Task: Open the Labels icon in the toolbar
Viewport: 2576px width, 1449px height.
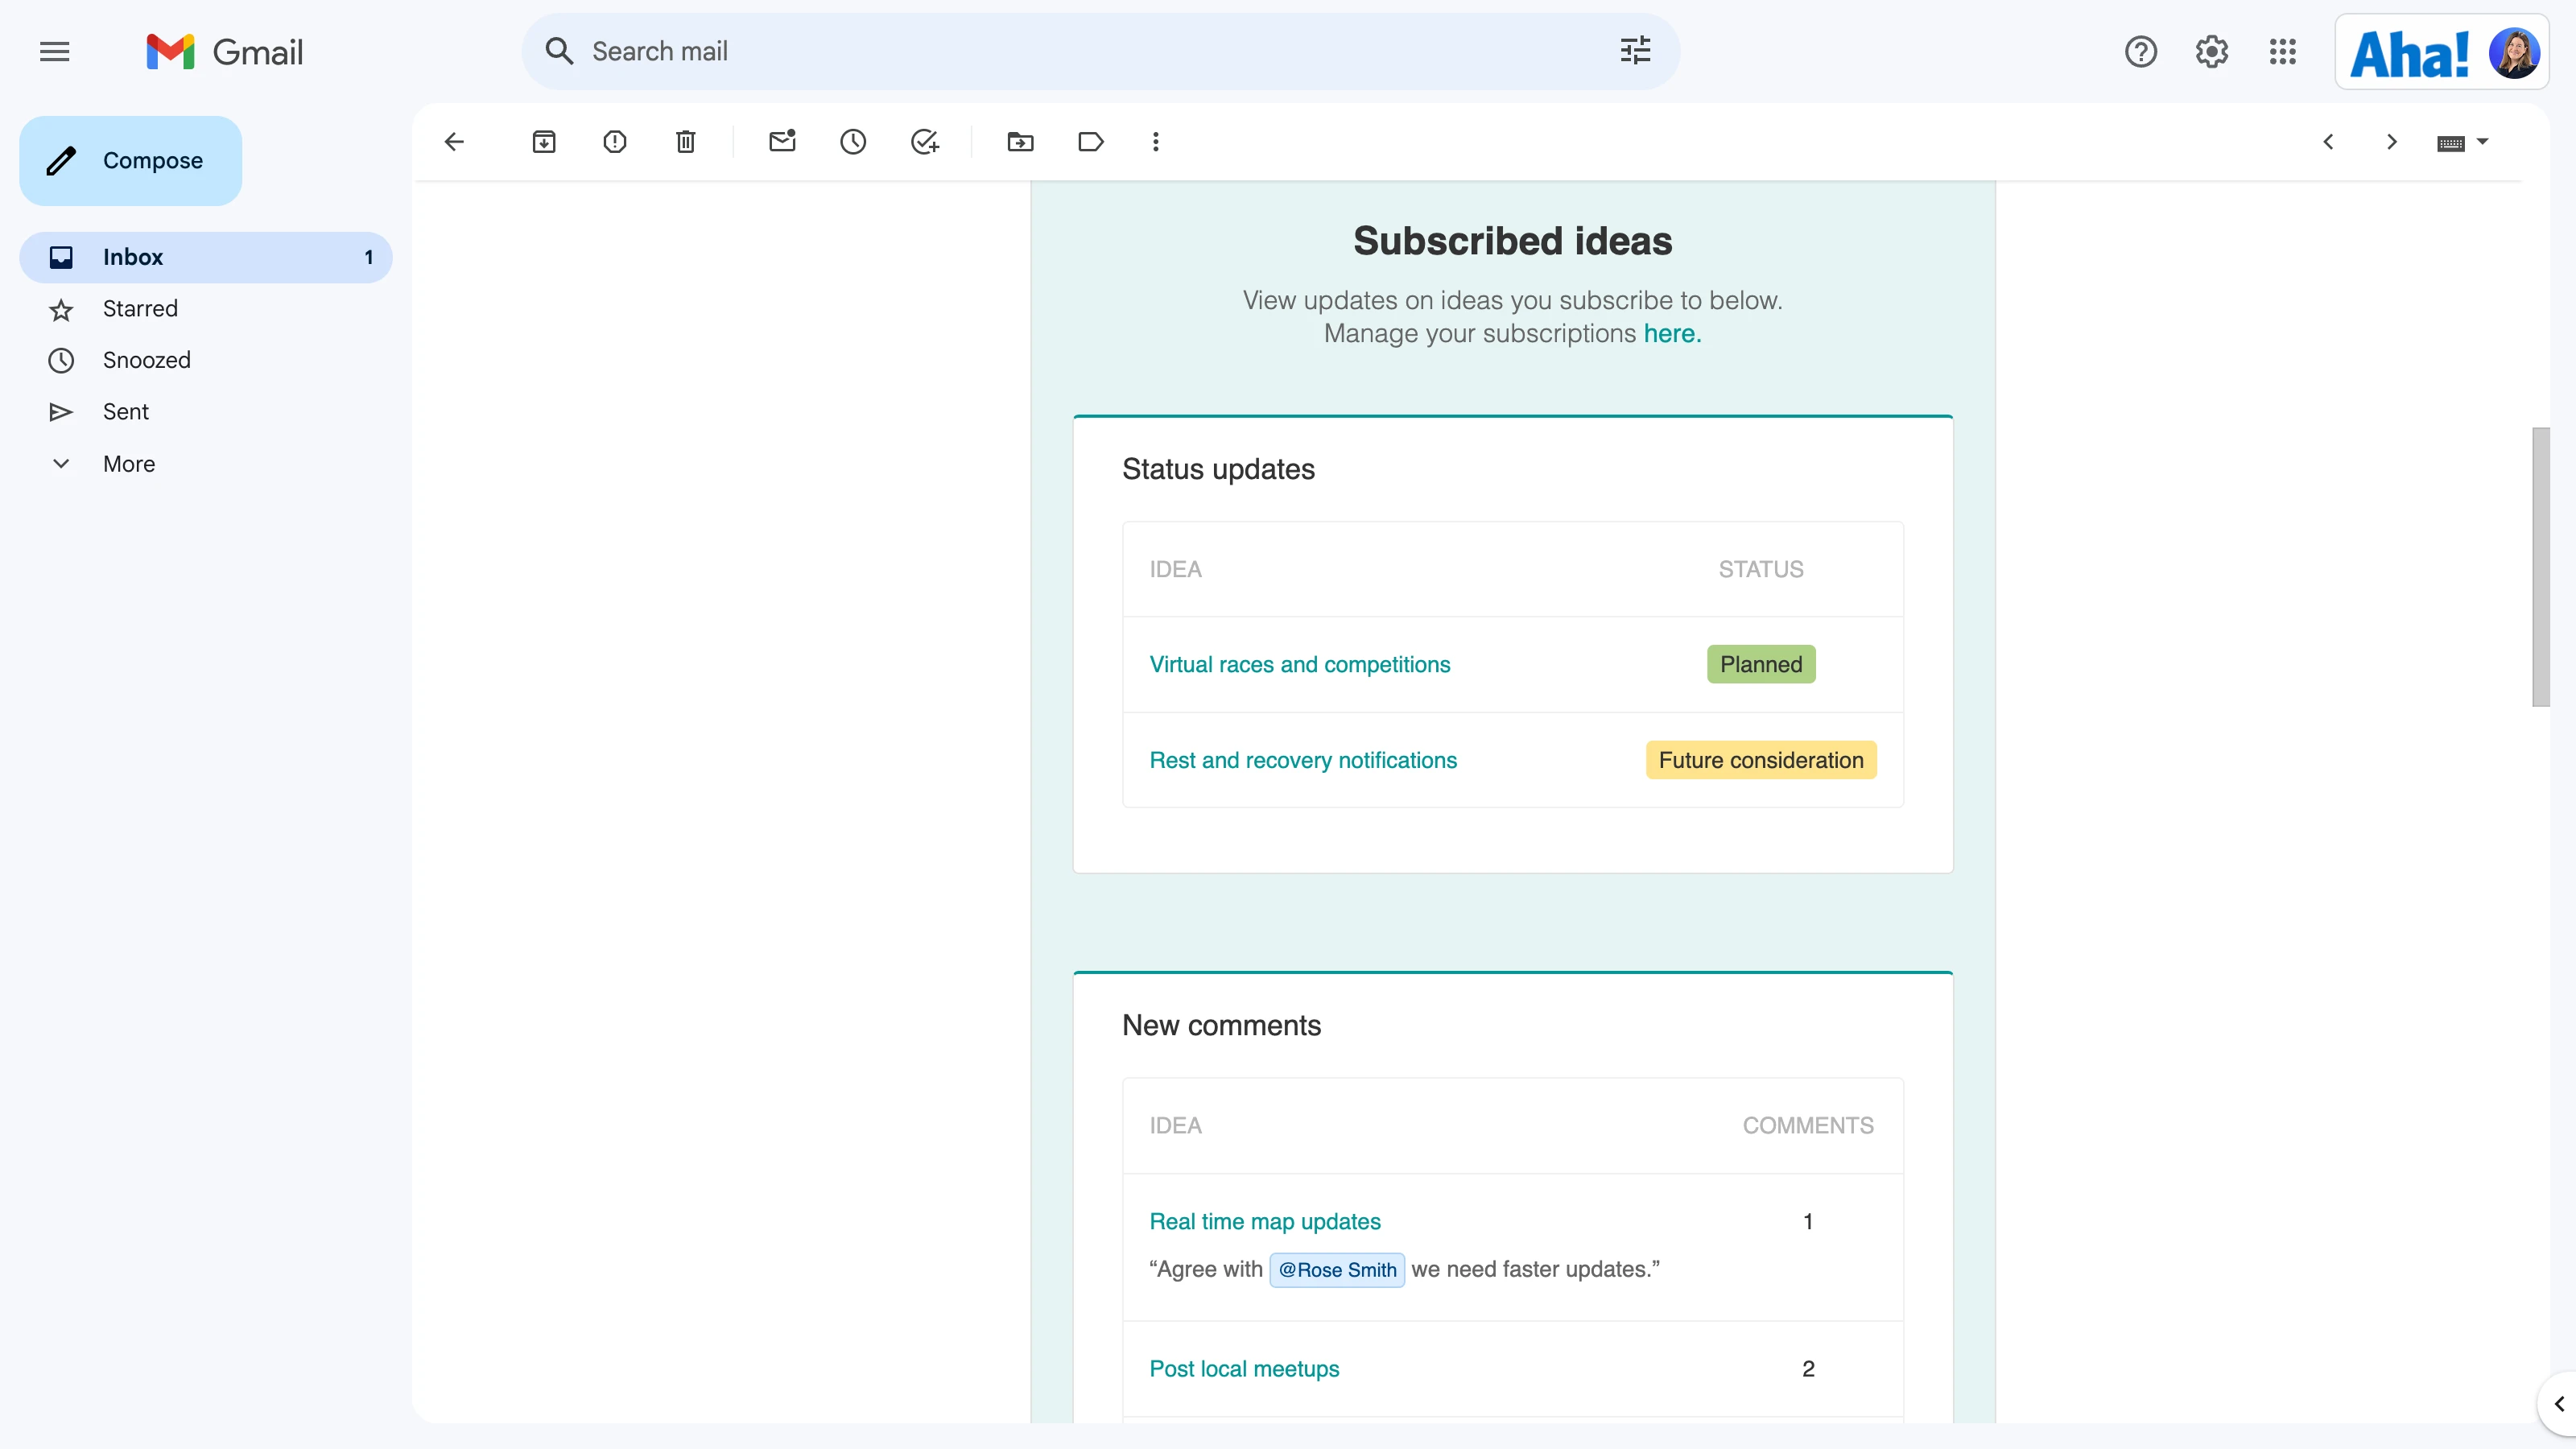Action: click(x=1090, y=142)
